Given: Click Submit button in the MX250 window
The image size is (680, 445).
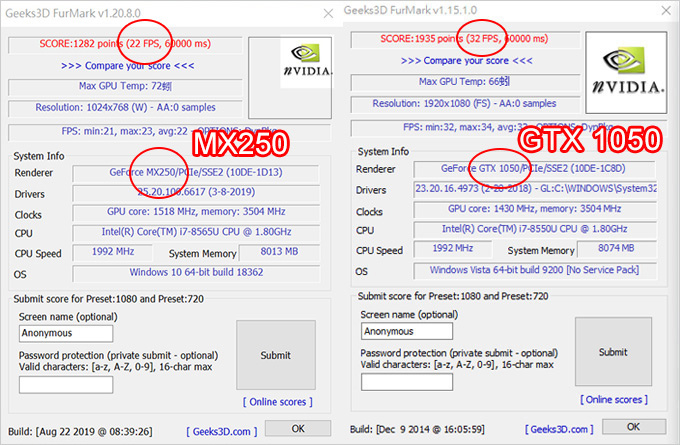Looking at the screenshot, I should 276,355.
